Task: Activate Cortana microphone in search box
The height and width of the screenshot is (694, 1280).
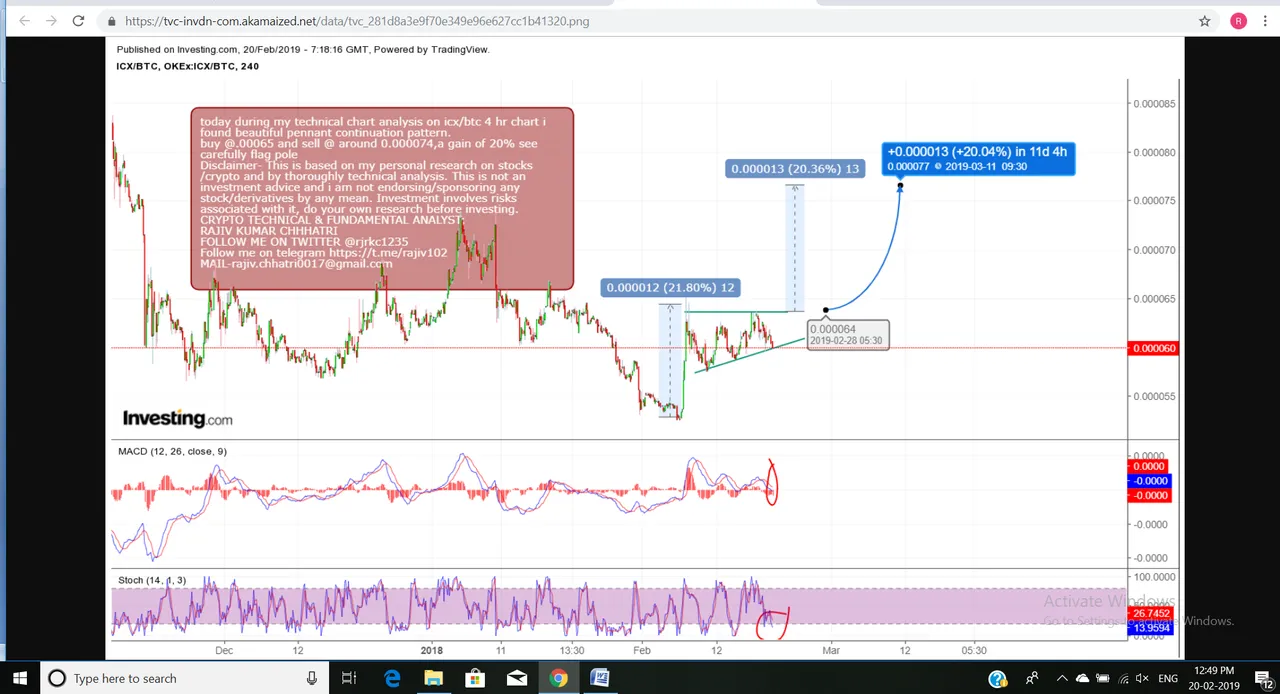Action: [312, 678]
